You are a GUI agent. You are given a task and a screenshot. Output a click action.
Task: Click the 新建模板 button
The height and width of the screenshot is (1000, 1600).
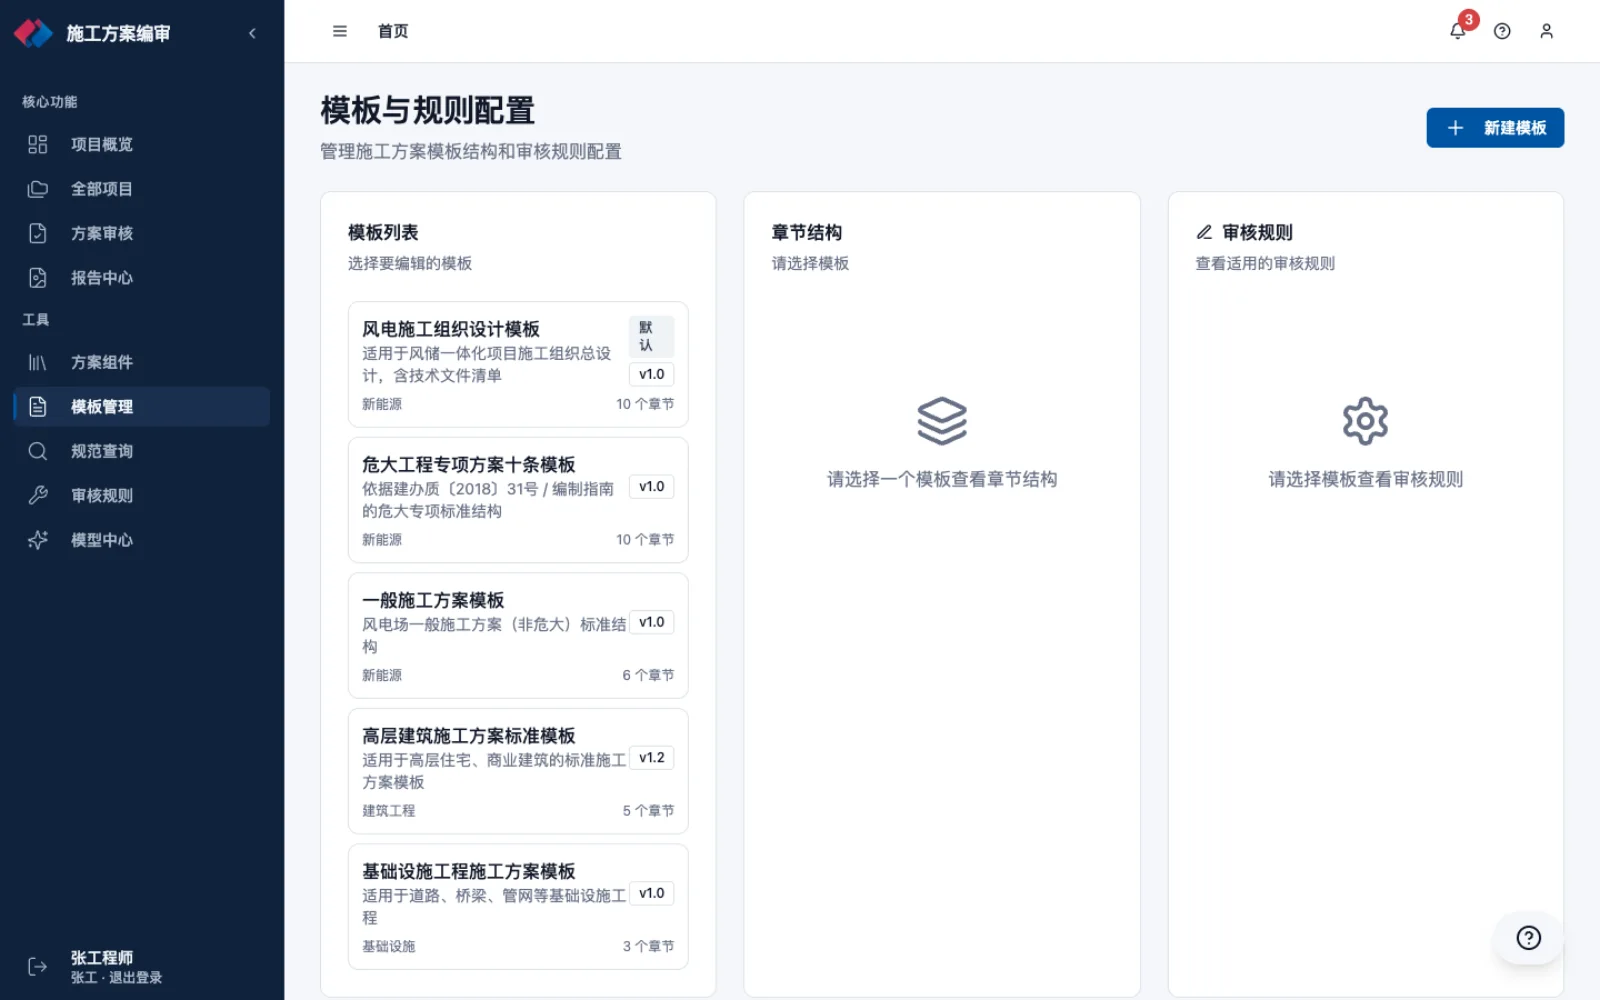click(1495, 128)
